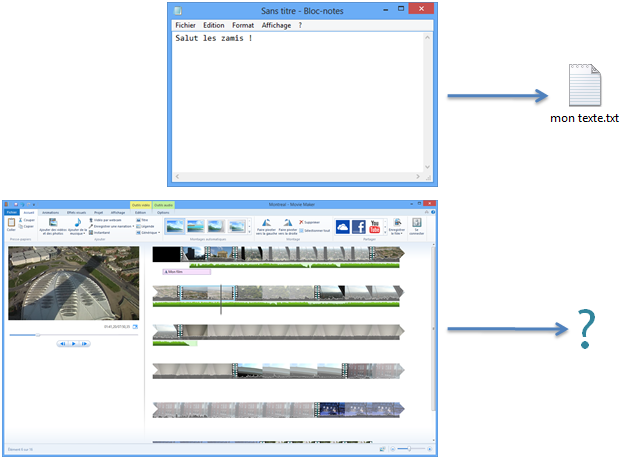
Task: Open the save movie (Enregistrer le film) dropdown
Action: tap(397, 232)
